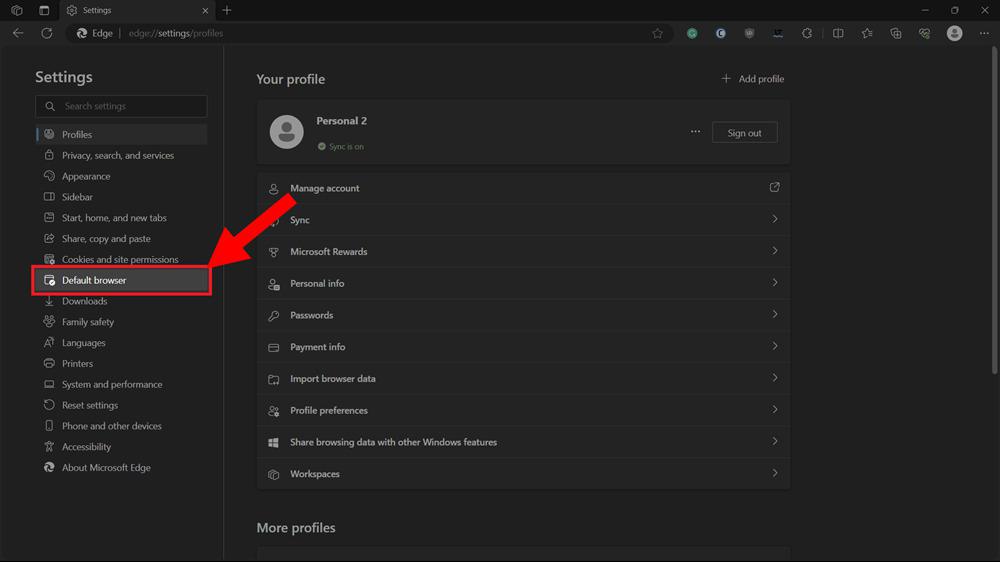
Task: Click Windows logo icon in Share browsing data row
Action: (274, 443)
